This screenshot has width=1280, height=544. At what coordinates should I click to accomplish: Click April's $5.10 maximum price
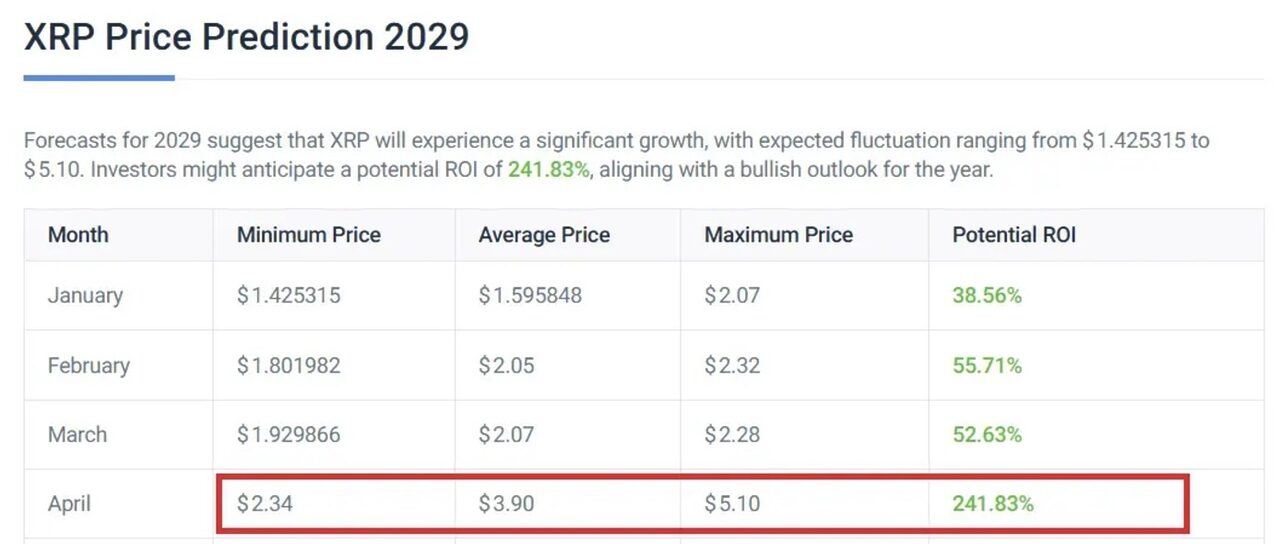click(732, 504)
